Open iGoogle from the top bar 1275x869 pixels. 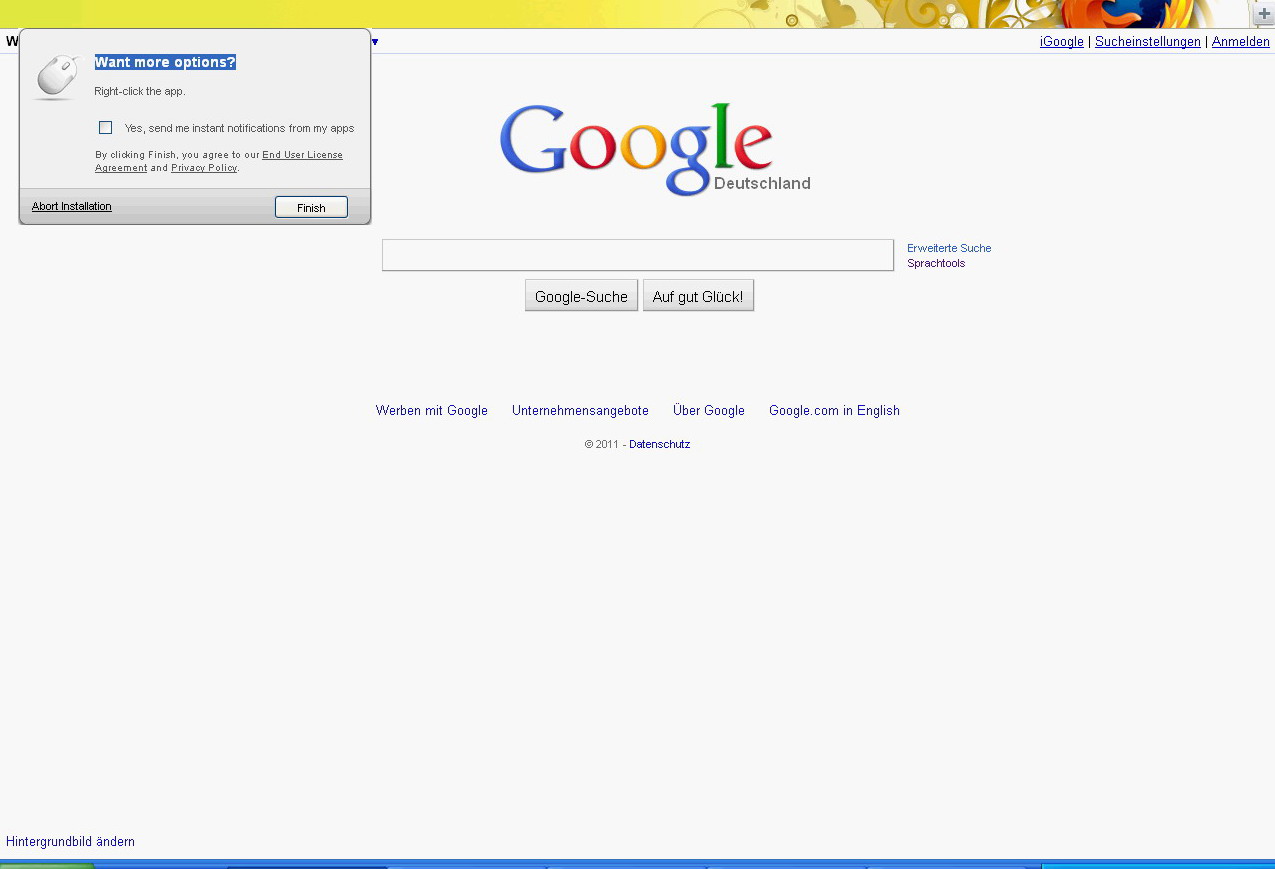pos(1062,42)
